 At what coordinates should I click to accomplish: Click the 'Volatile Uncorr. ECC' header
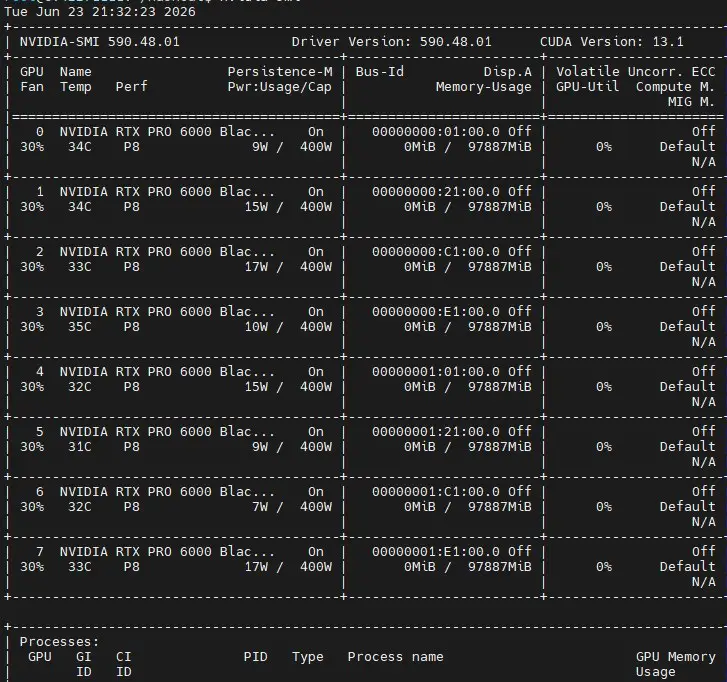[636, 72]
